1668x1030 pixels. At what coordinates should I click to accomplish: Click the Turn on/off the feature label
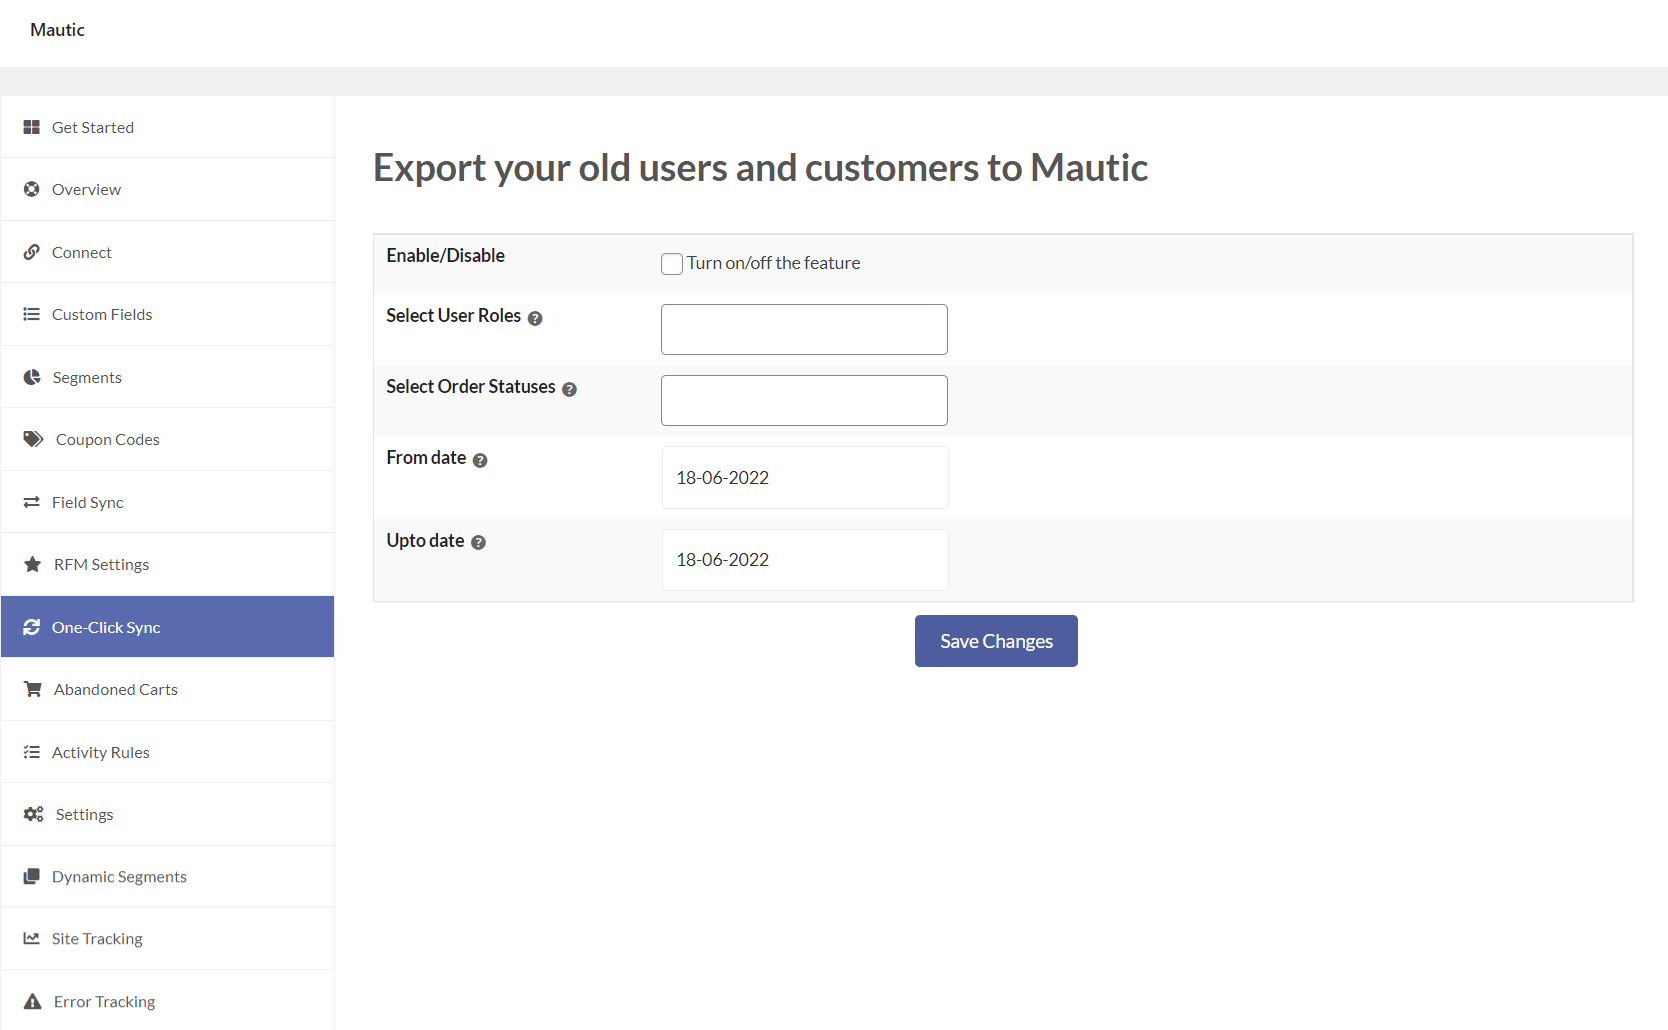coord(773,263)
